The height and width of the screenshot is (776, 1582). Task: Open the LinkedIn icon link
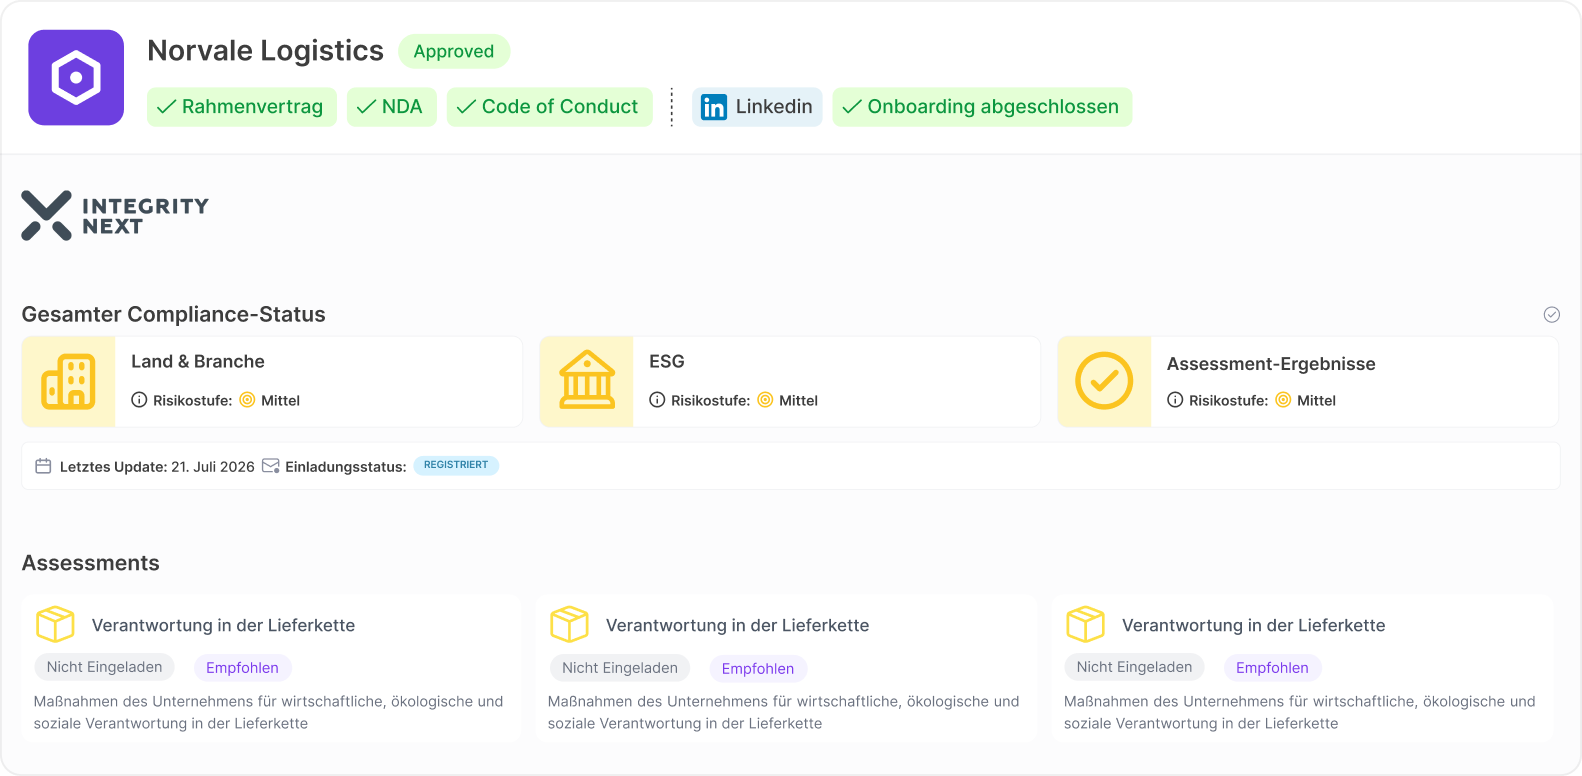pyautogui.click(x=714, y=107)
